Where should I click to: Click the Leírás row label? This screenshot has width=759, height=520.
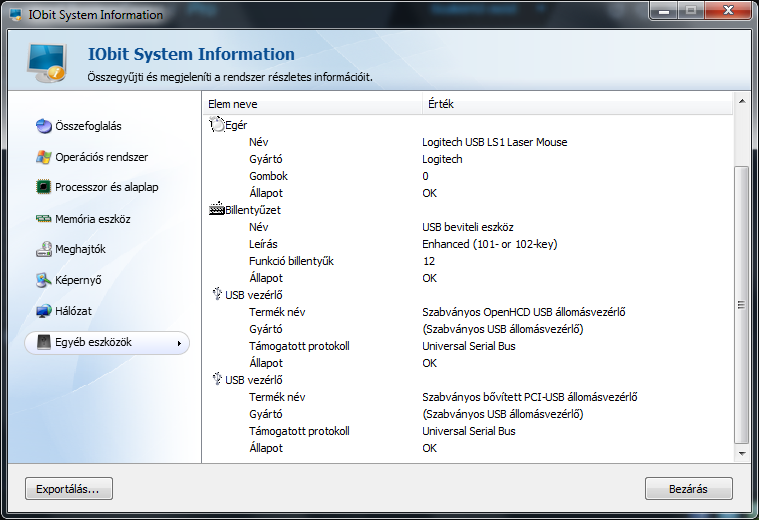click(x=263, y=244)
